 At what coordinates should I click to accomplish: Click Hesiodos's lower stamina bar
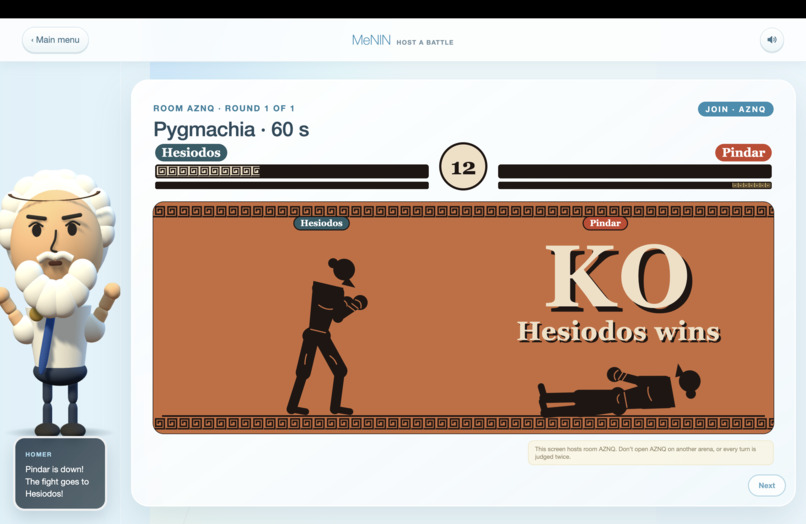pos(292,185)
